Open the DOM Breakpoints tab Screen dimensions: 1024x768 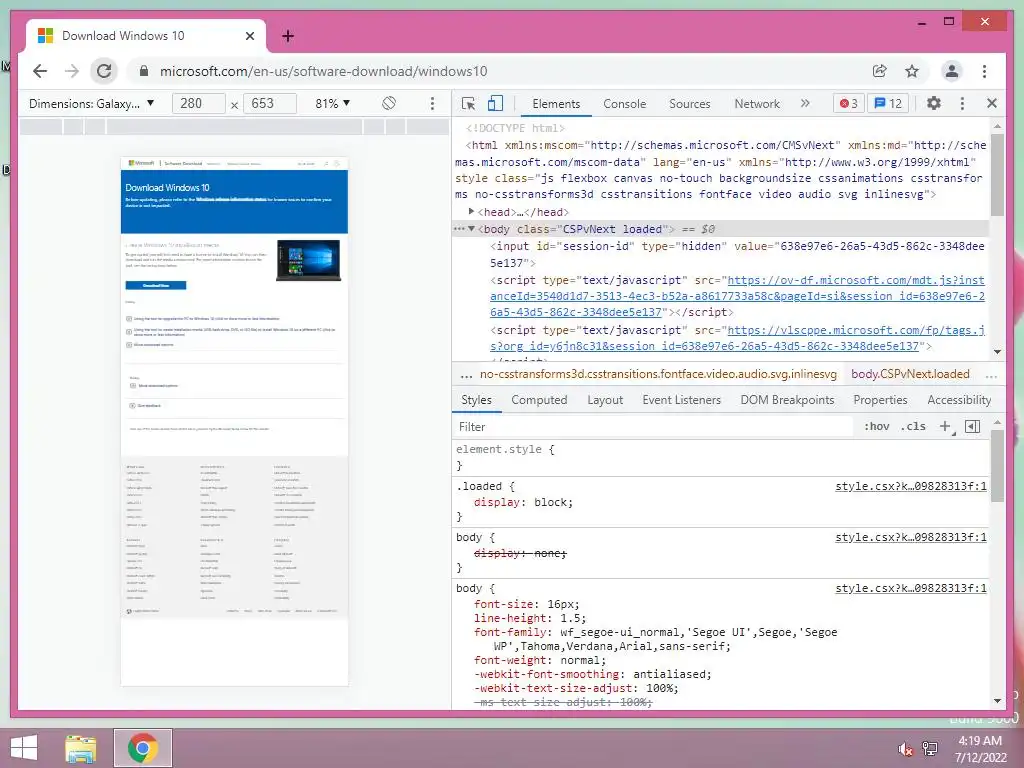pyautogui.click(x=787, y=400)
